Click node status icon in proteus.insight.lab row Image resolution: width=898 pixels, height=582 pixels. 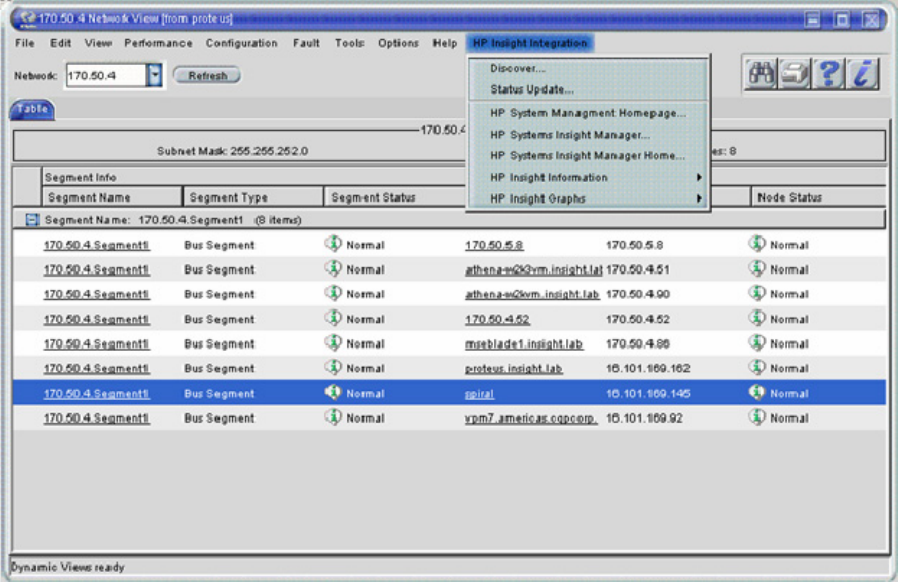click(x=757, y=367)
